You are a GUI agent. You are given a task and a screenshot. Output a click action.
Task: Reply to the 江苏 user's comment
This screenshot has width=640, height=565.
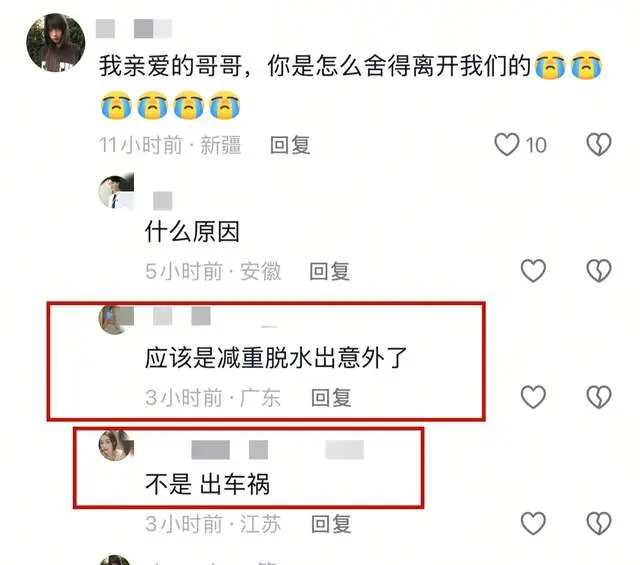331,524
